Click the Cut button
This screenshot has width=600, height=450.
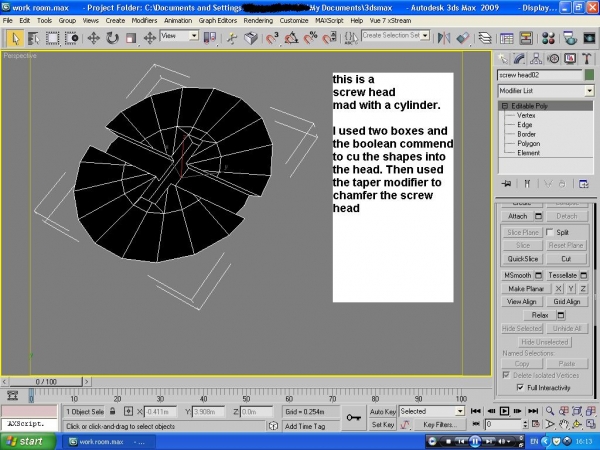[566, 259]
